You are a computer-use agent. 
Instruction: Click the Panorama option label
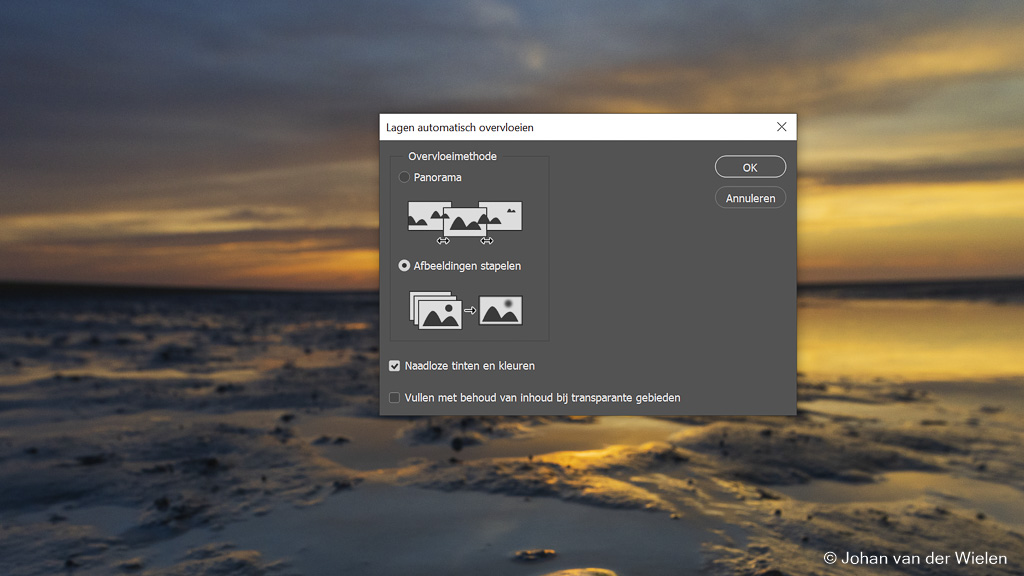tap(438, 177)
